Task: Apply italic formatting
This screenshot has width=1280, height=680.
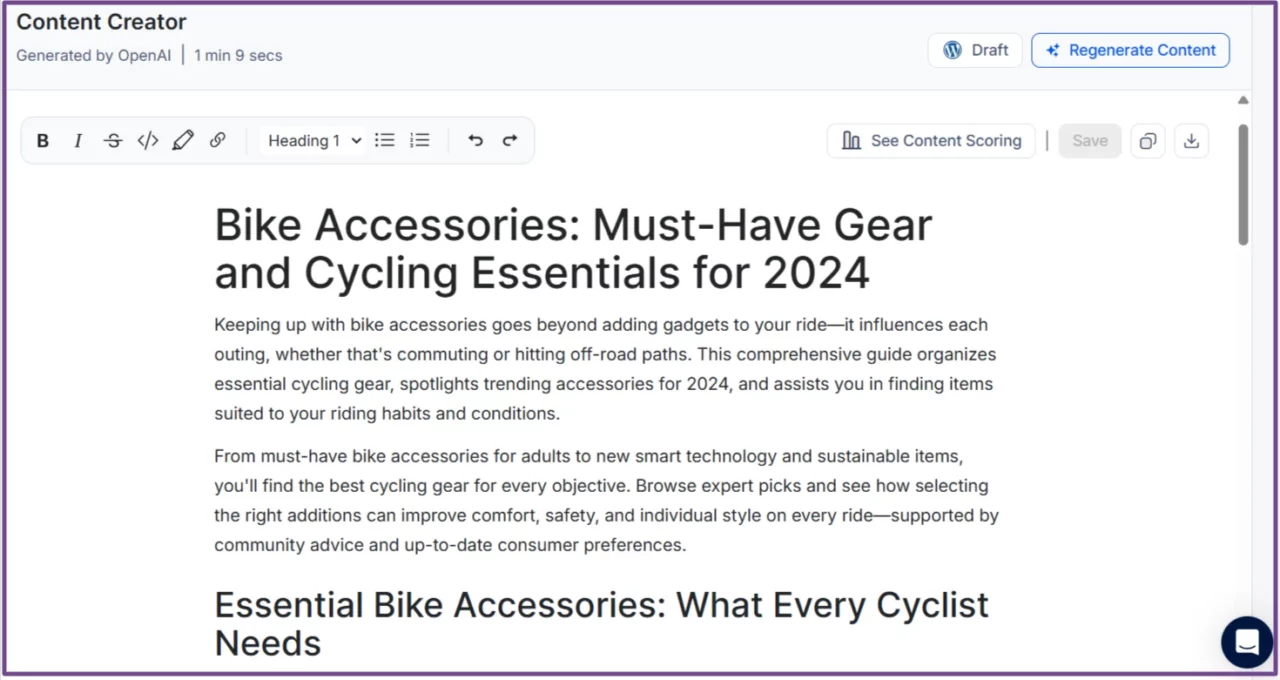Action: pos(77,140)
